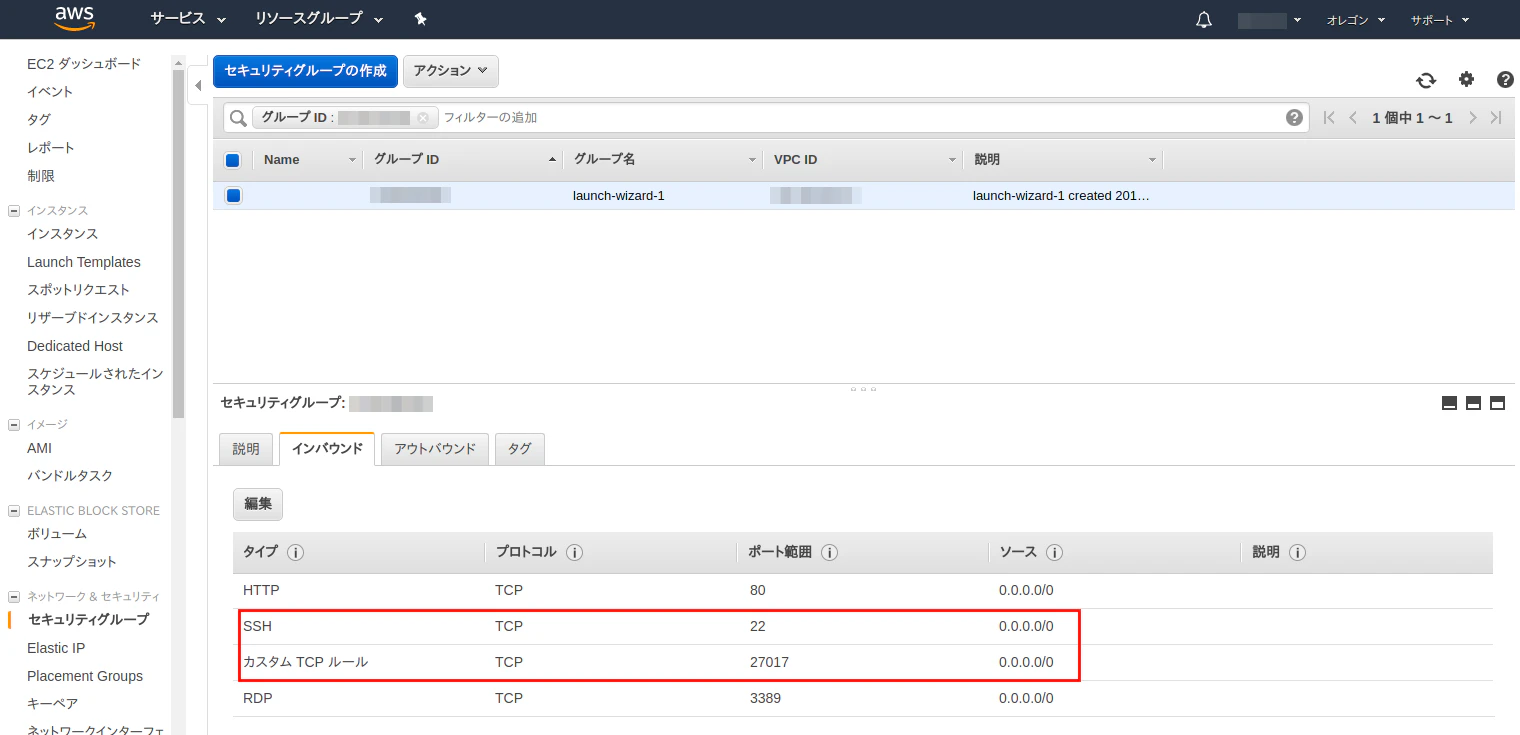This screenshot has width=1520, height=735.
Task: Minimize the details pane layout icon
Action: pos(1449,403)
